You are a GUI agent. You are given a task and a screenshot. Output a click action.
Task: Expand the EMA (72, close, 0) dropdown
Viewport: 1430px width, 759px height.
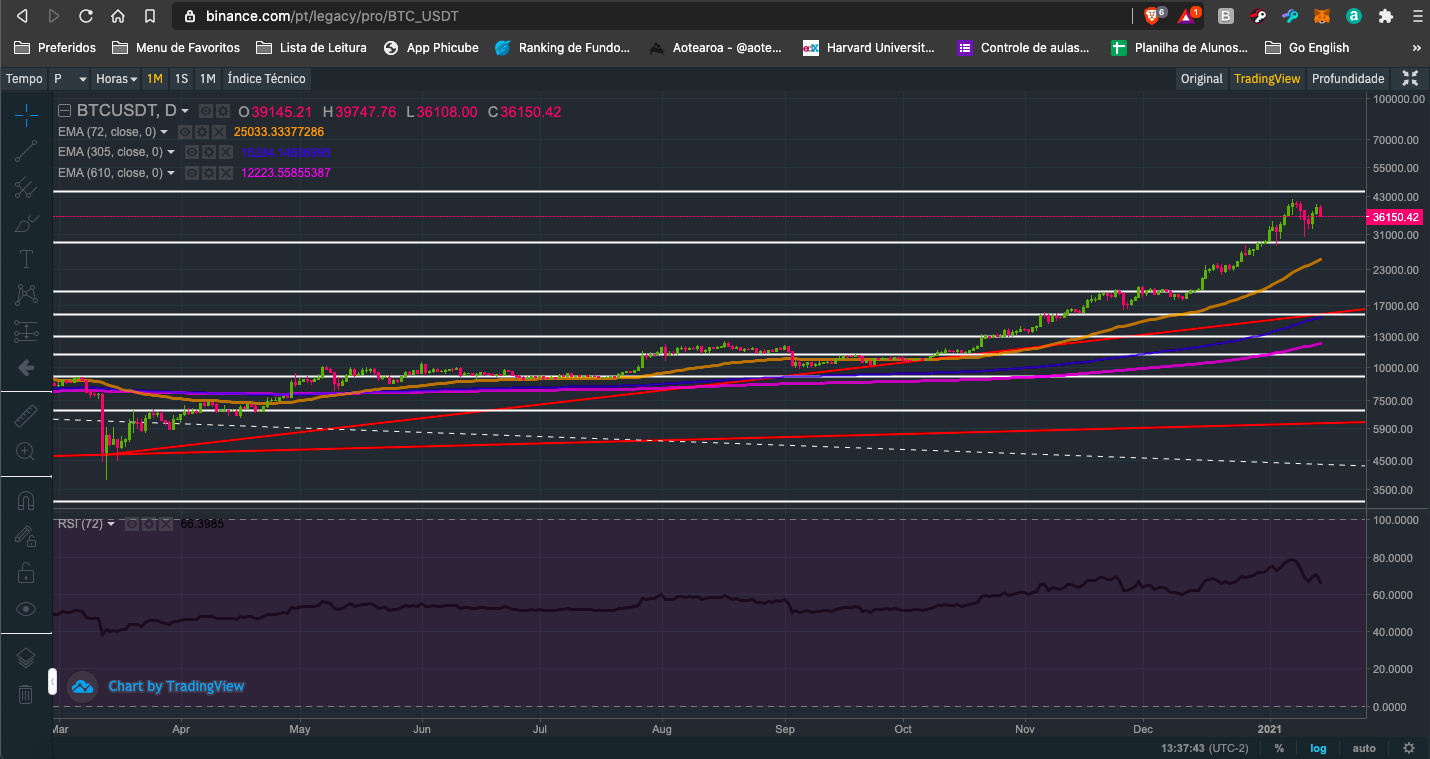(164, 132)
